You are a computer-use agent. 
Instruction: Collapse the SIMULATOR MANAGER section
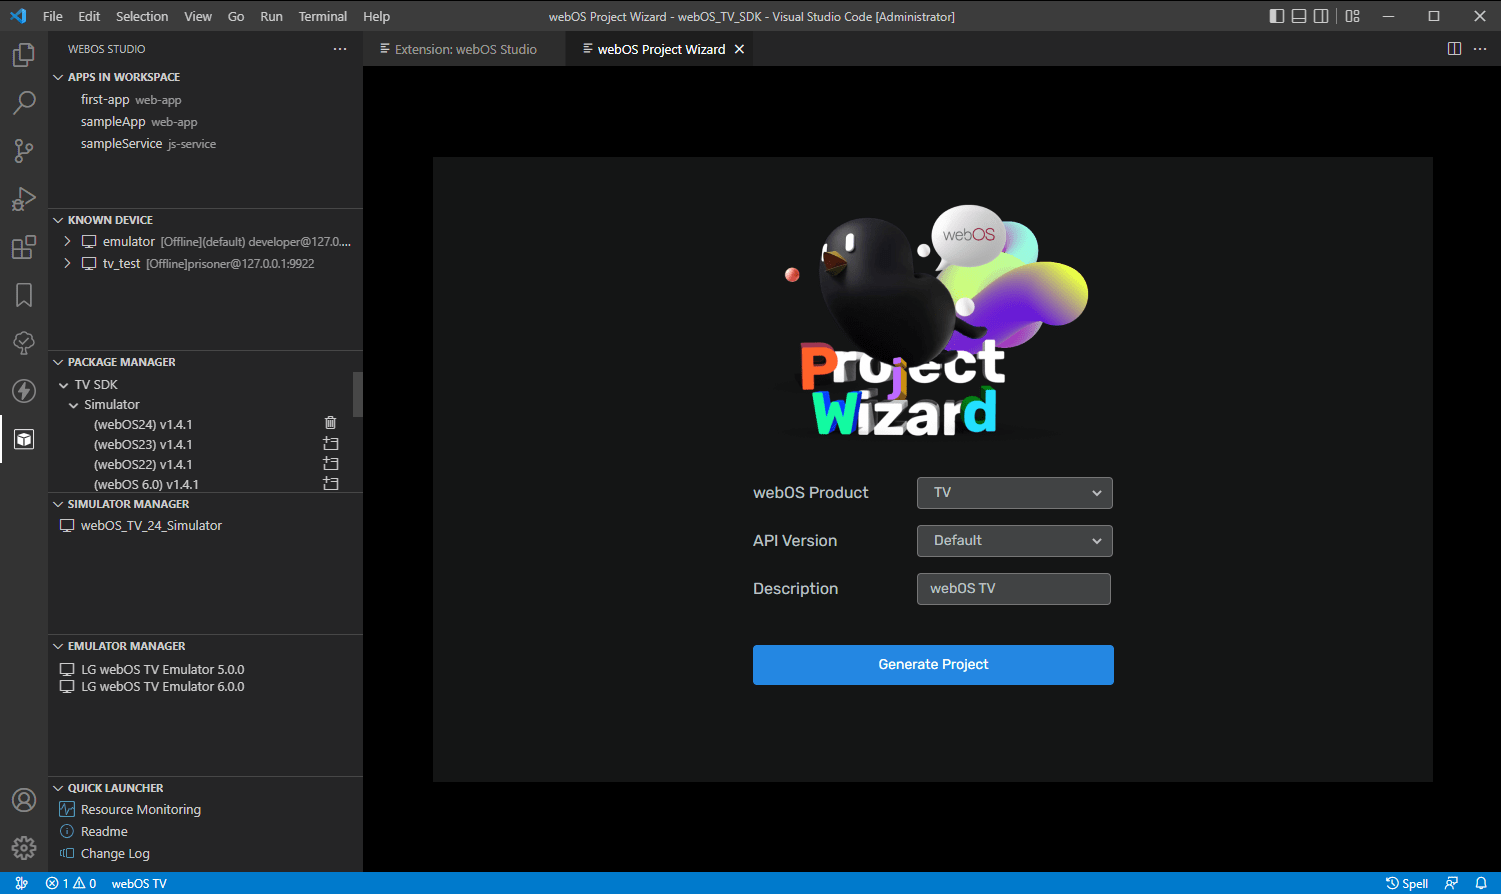click(x=58, y=504)
